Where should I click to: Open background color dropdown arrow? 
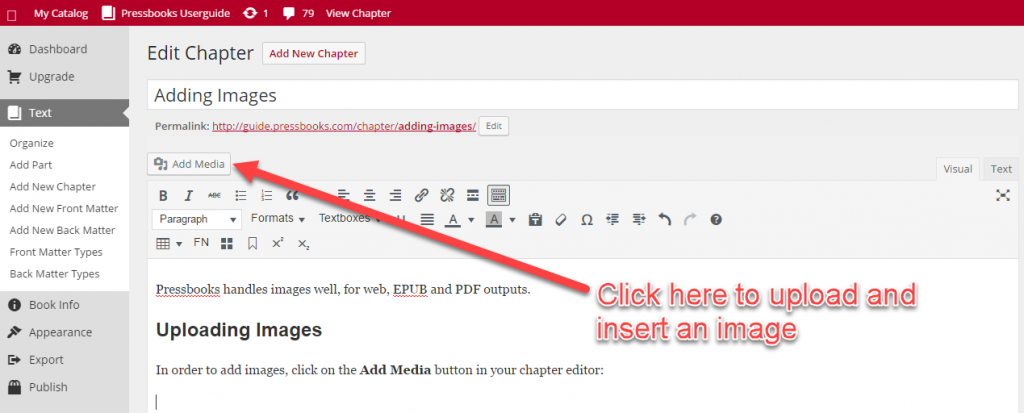[x=512, y=220]
